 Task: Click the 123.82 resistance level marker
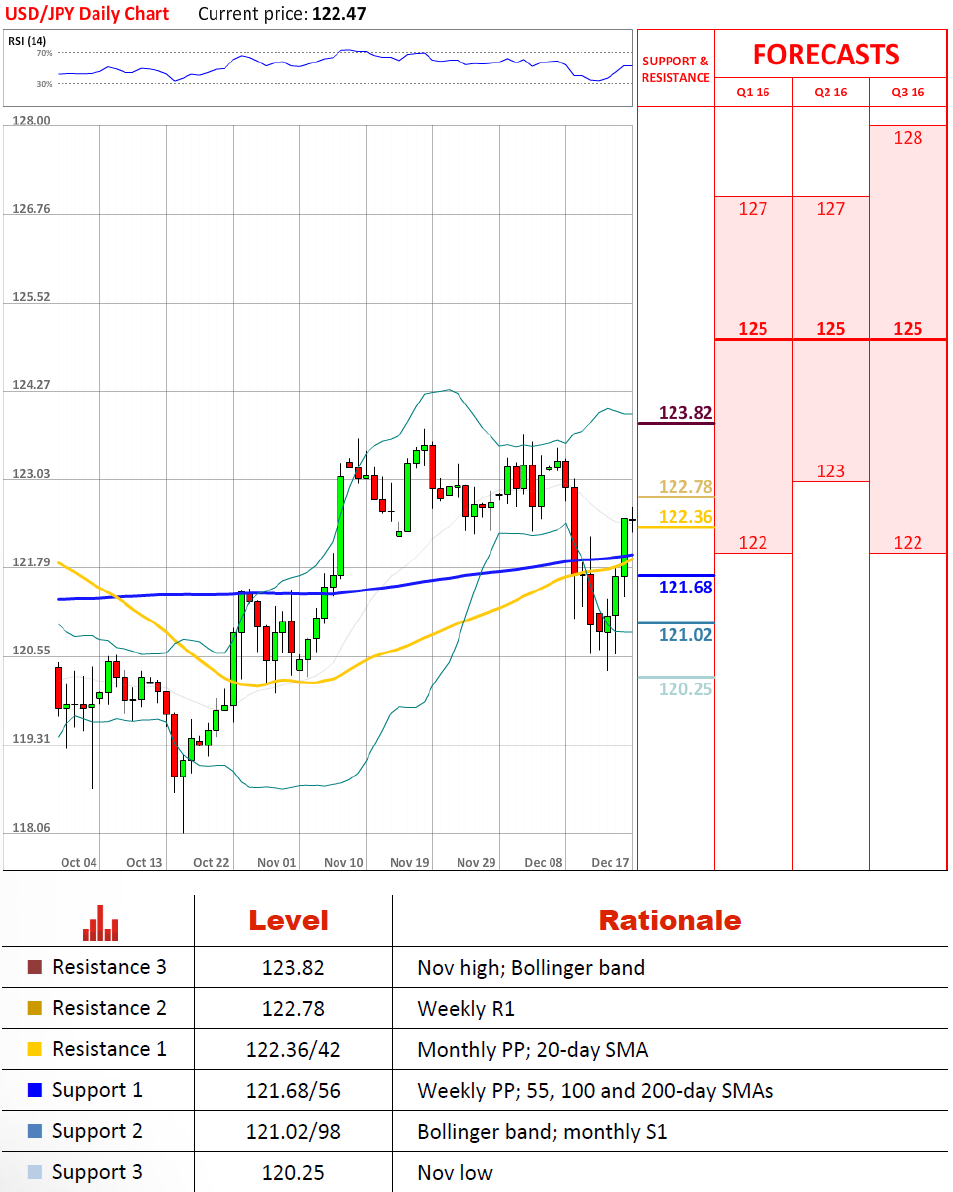coord(685,413)
